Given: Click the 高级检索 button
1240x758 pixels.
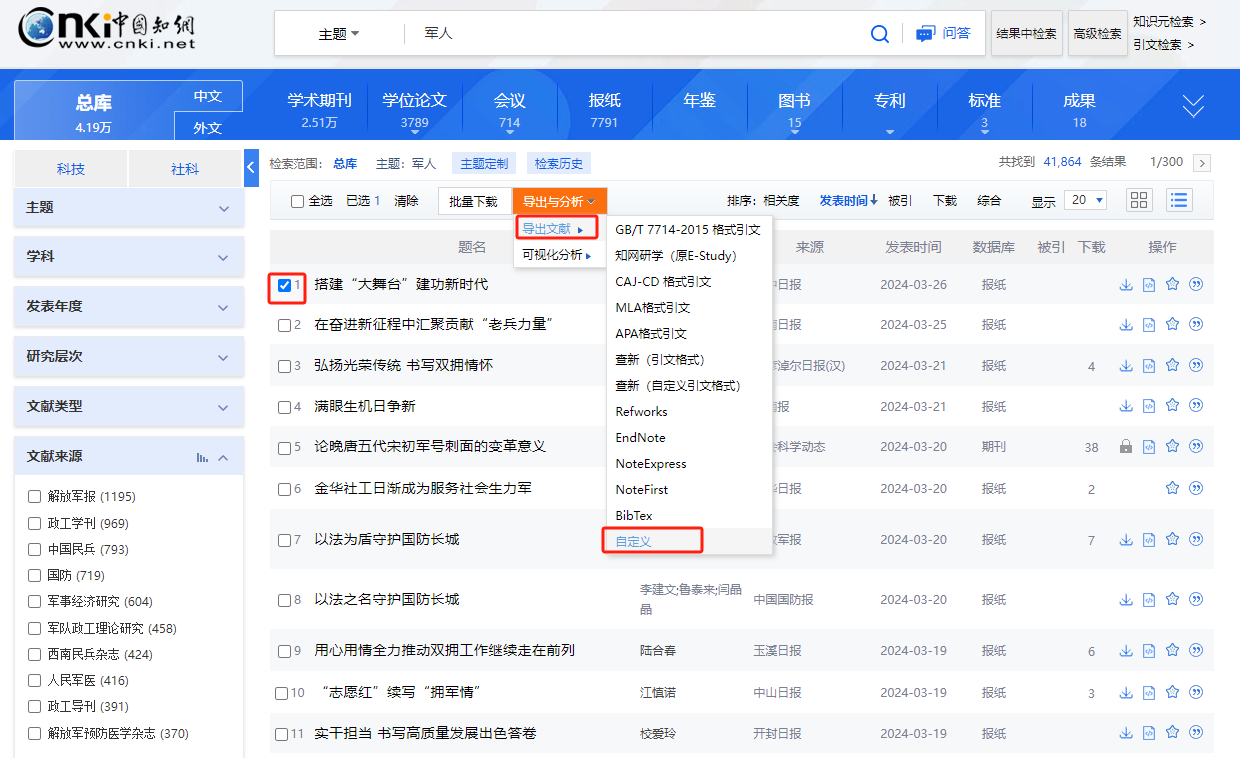Looking at the screenshot, I should 1097,34.
